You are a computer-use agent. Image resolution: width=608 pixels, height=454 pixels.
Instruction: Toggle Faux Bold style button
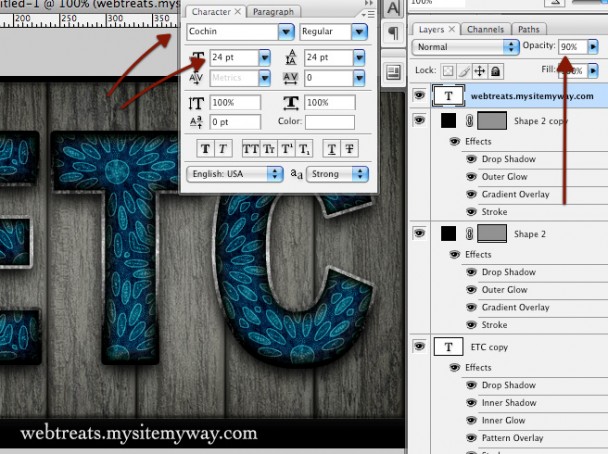206,149
